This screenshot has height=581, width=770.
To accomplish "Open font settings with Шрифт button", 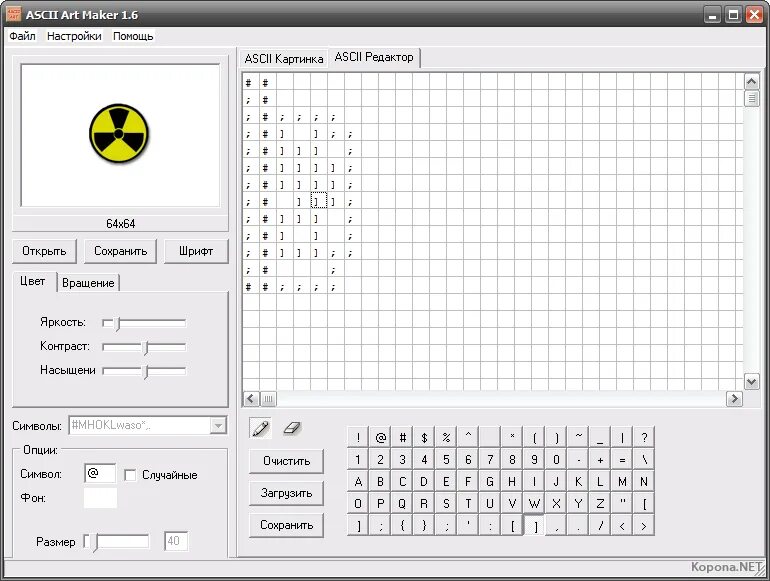I will click(x=196, y=251).
